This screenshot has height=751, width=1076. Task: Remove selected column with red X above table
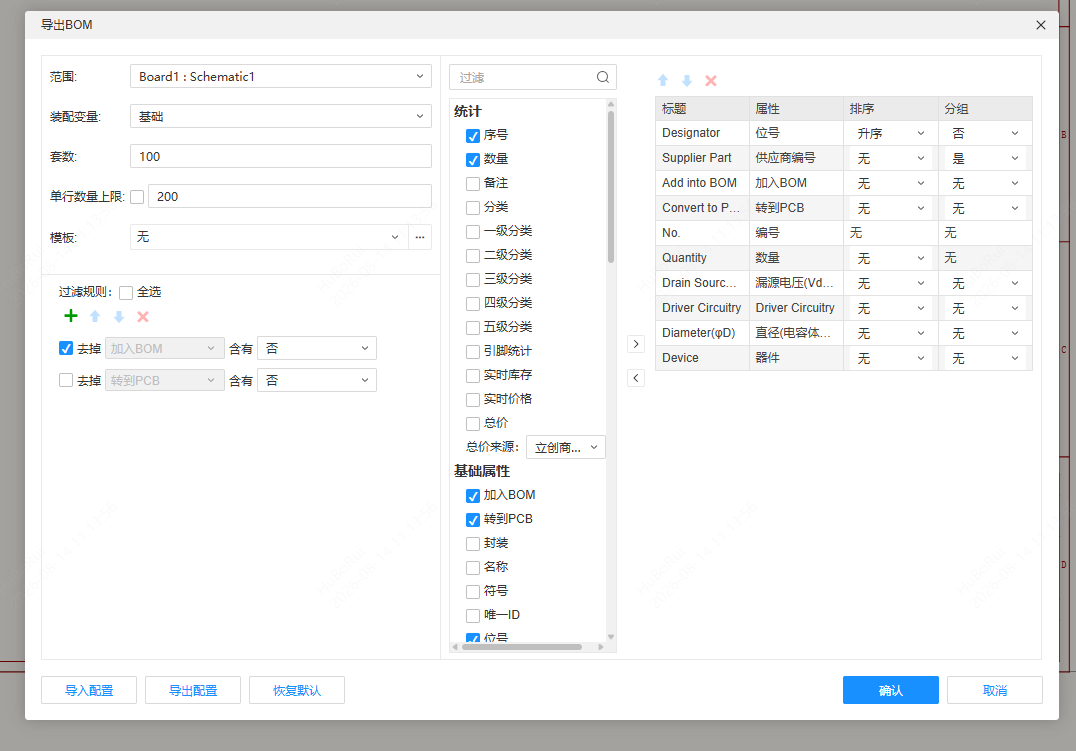pos(711,80)
